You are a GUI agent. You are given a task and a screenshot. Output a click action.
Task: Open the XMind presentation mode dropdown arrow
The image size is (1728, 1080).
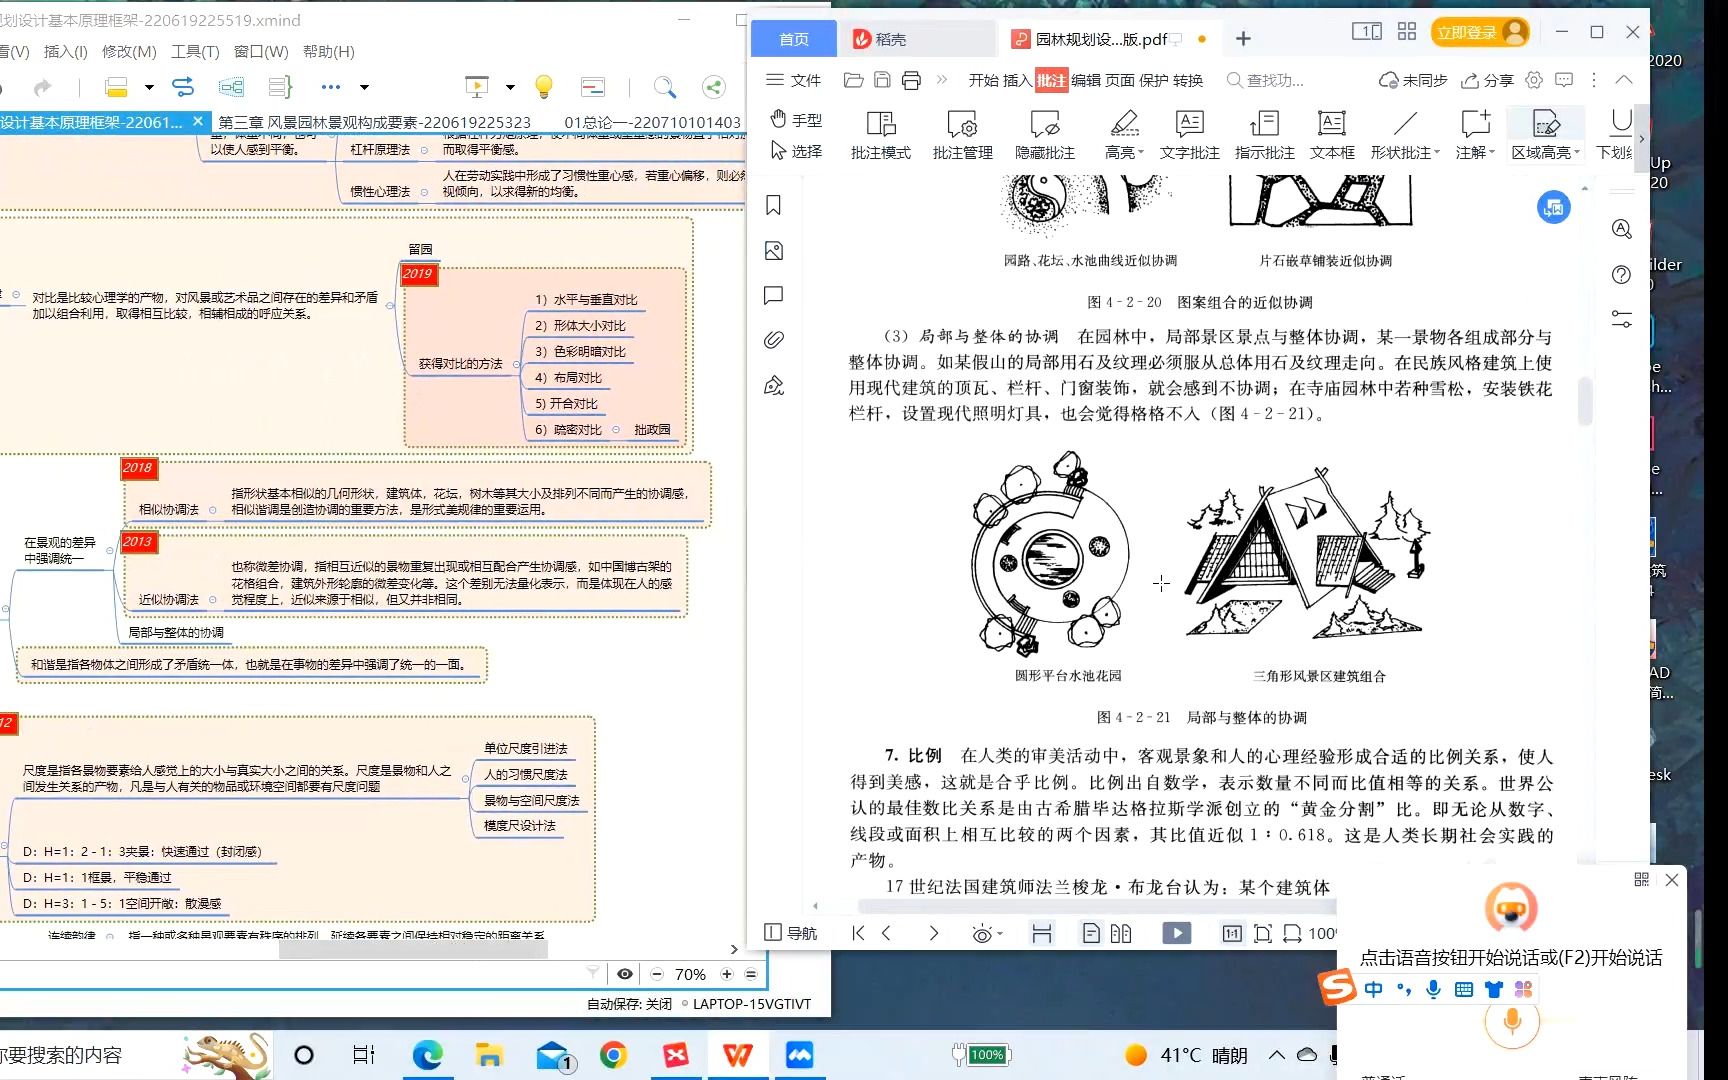tap(510, 87)
